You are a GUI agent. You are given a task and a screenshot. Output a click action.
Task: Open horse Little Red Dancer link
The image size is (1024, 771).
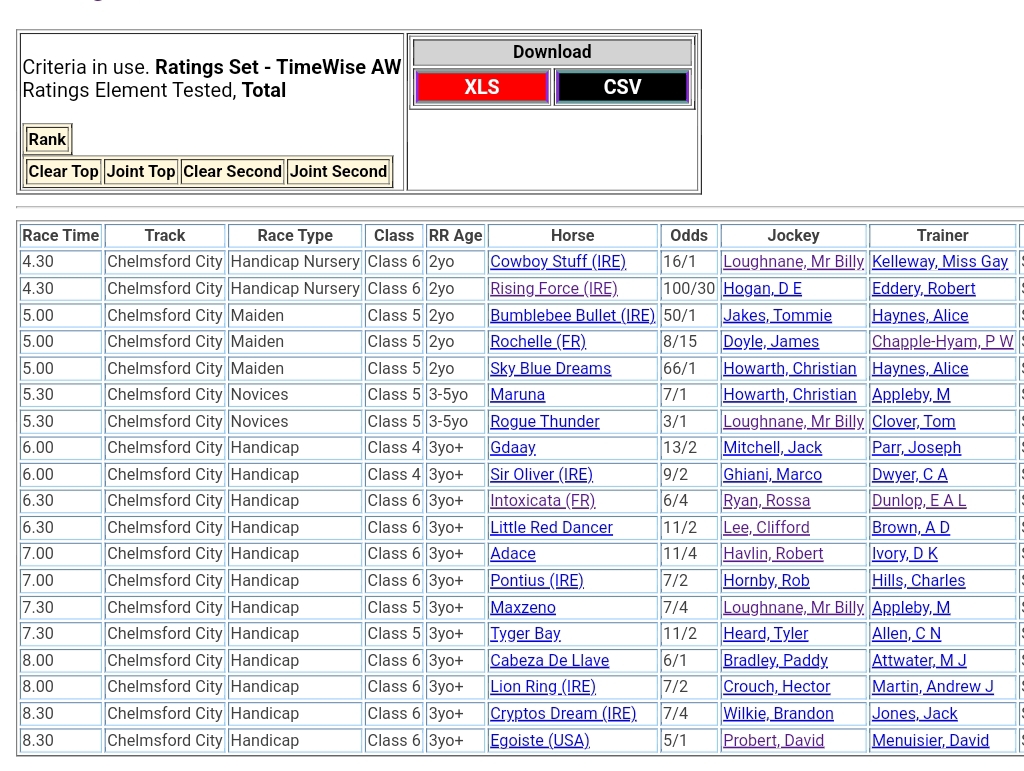tap(551, 528)
